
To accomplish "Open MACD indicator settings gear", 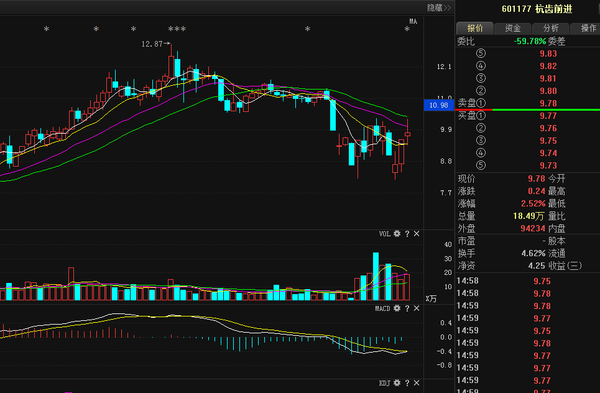I will tap(397, 308).
